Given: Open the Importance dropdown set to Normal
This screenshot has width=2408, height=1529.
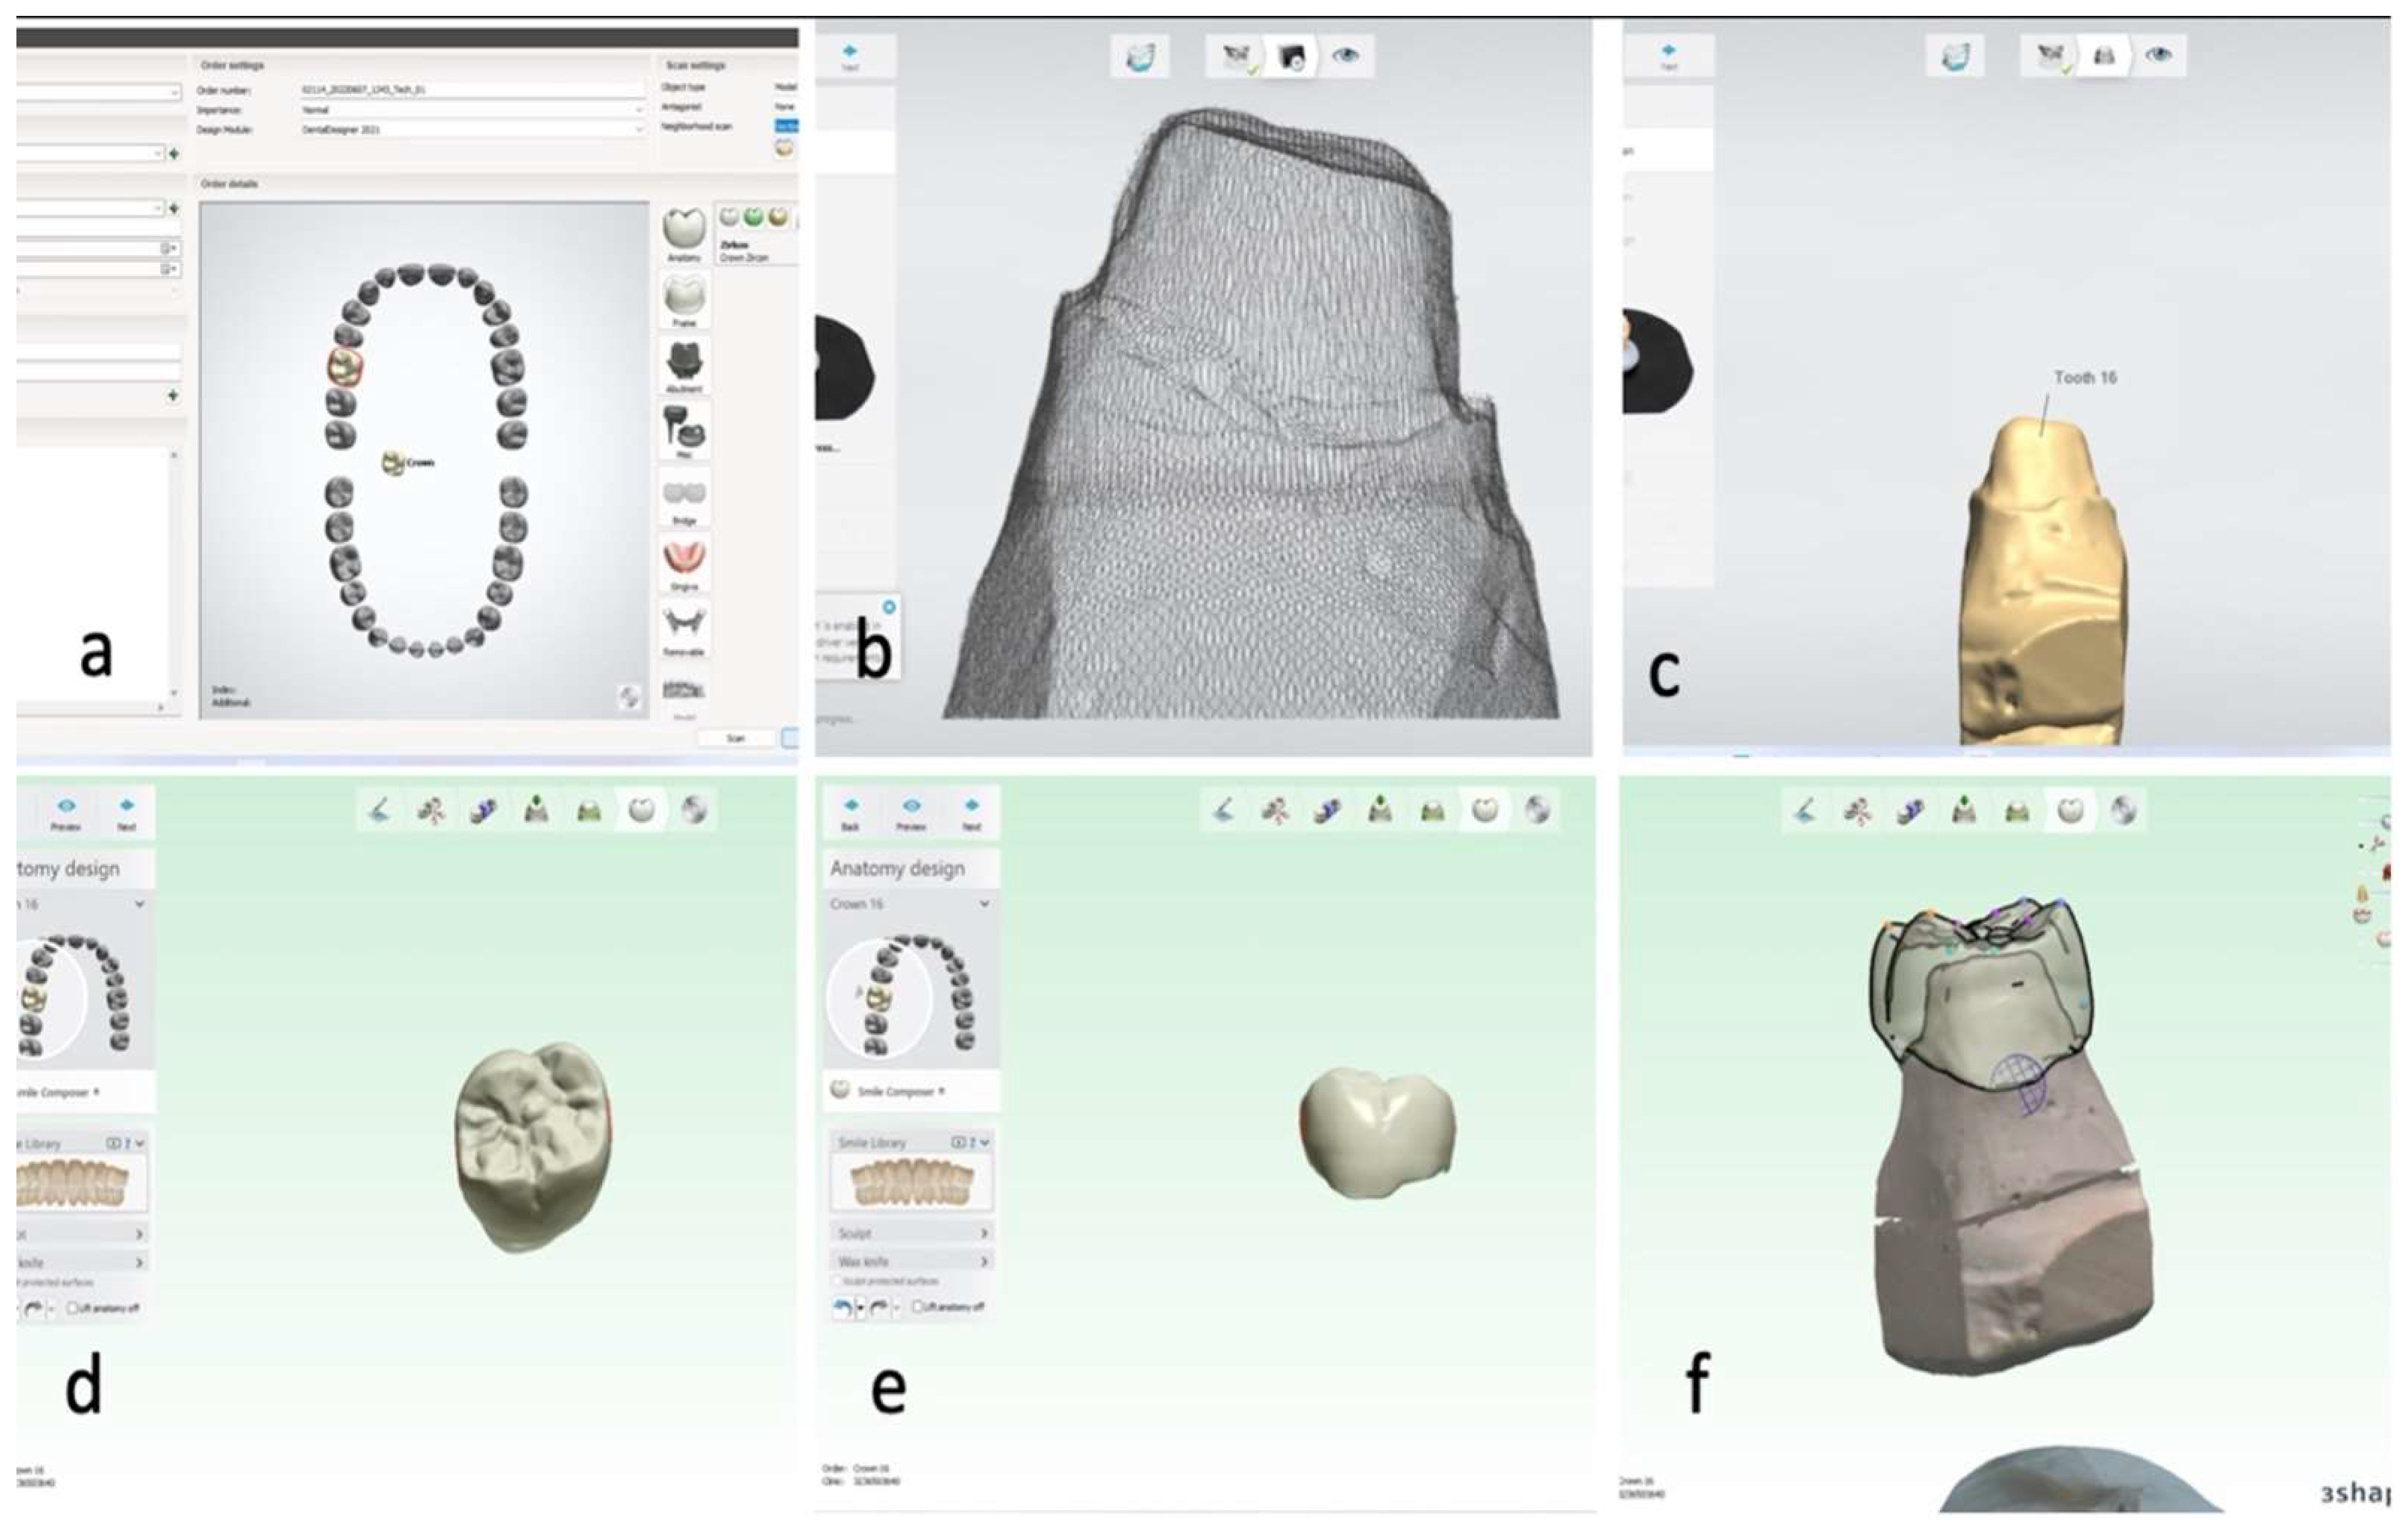Looking at the screenshot, I should click(470, 110).
